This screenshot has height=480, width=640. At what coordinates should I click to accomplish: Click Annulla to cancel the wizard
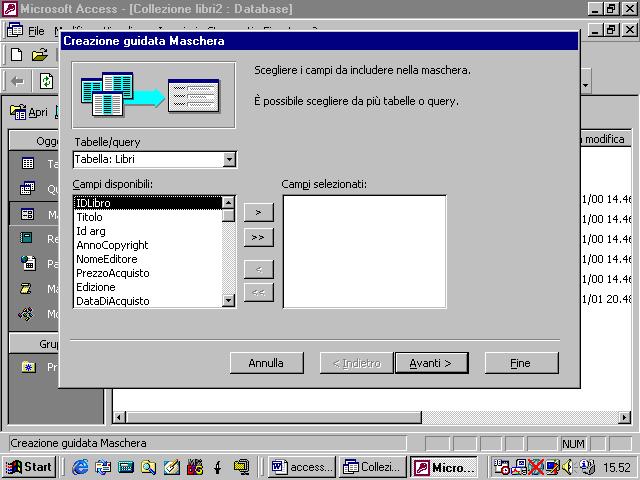coord(267,363)
